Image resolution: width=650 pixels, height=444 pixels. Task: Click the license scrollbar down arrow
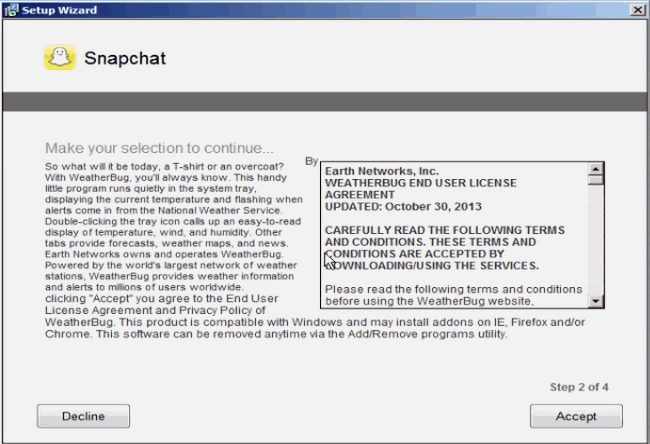coord(596,301)
